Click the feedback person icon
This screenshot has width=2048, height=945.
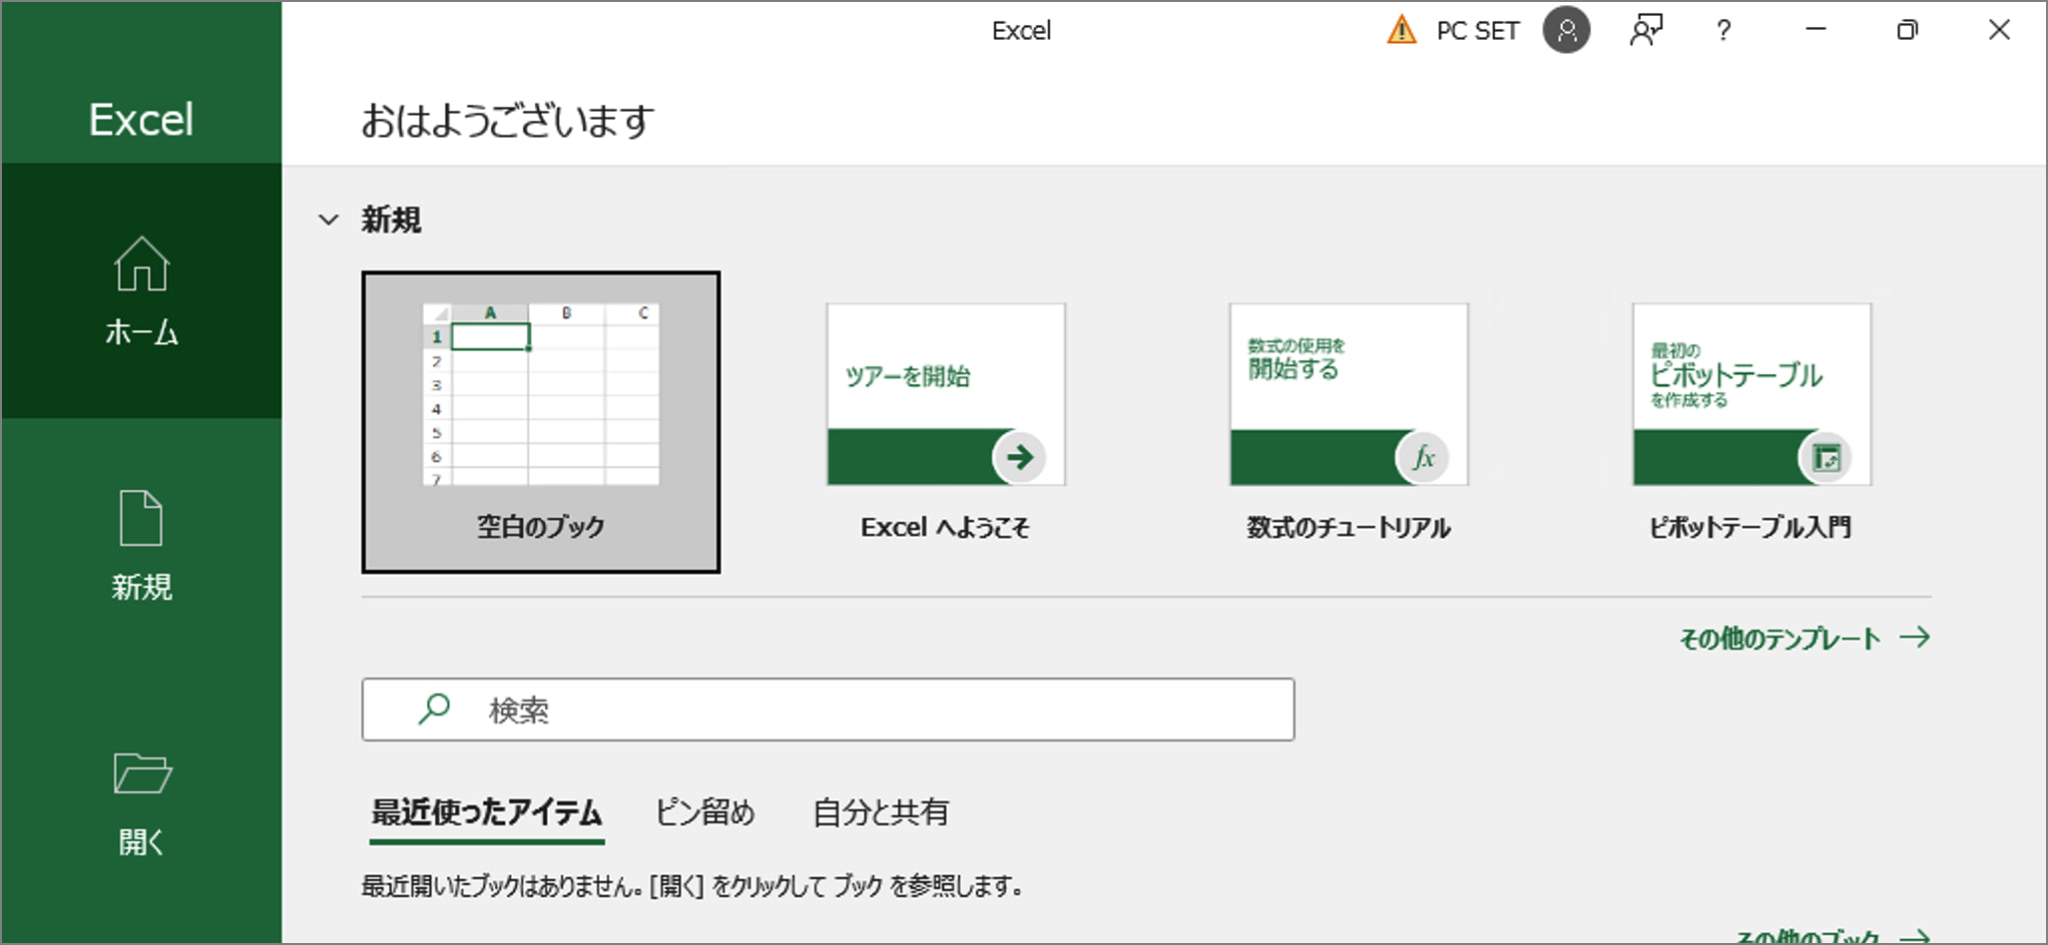(x=1646, y=30)
